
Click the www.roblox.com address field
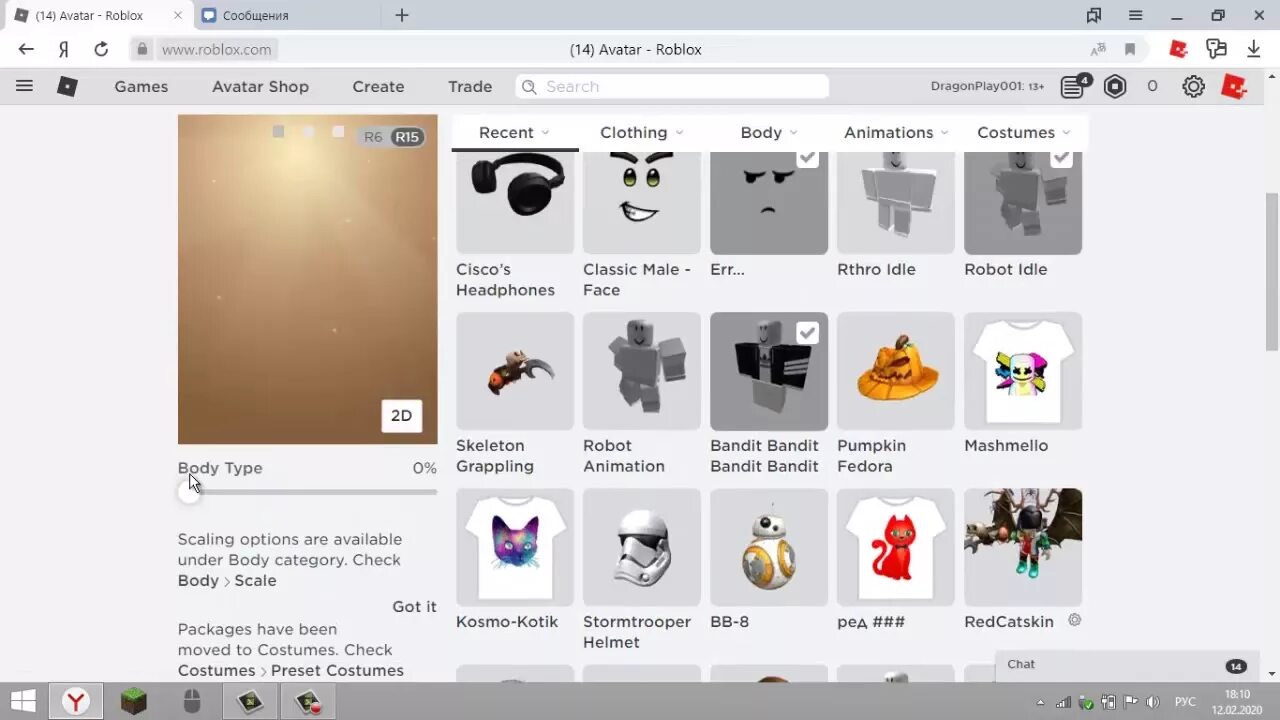click(216, 49)
